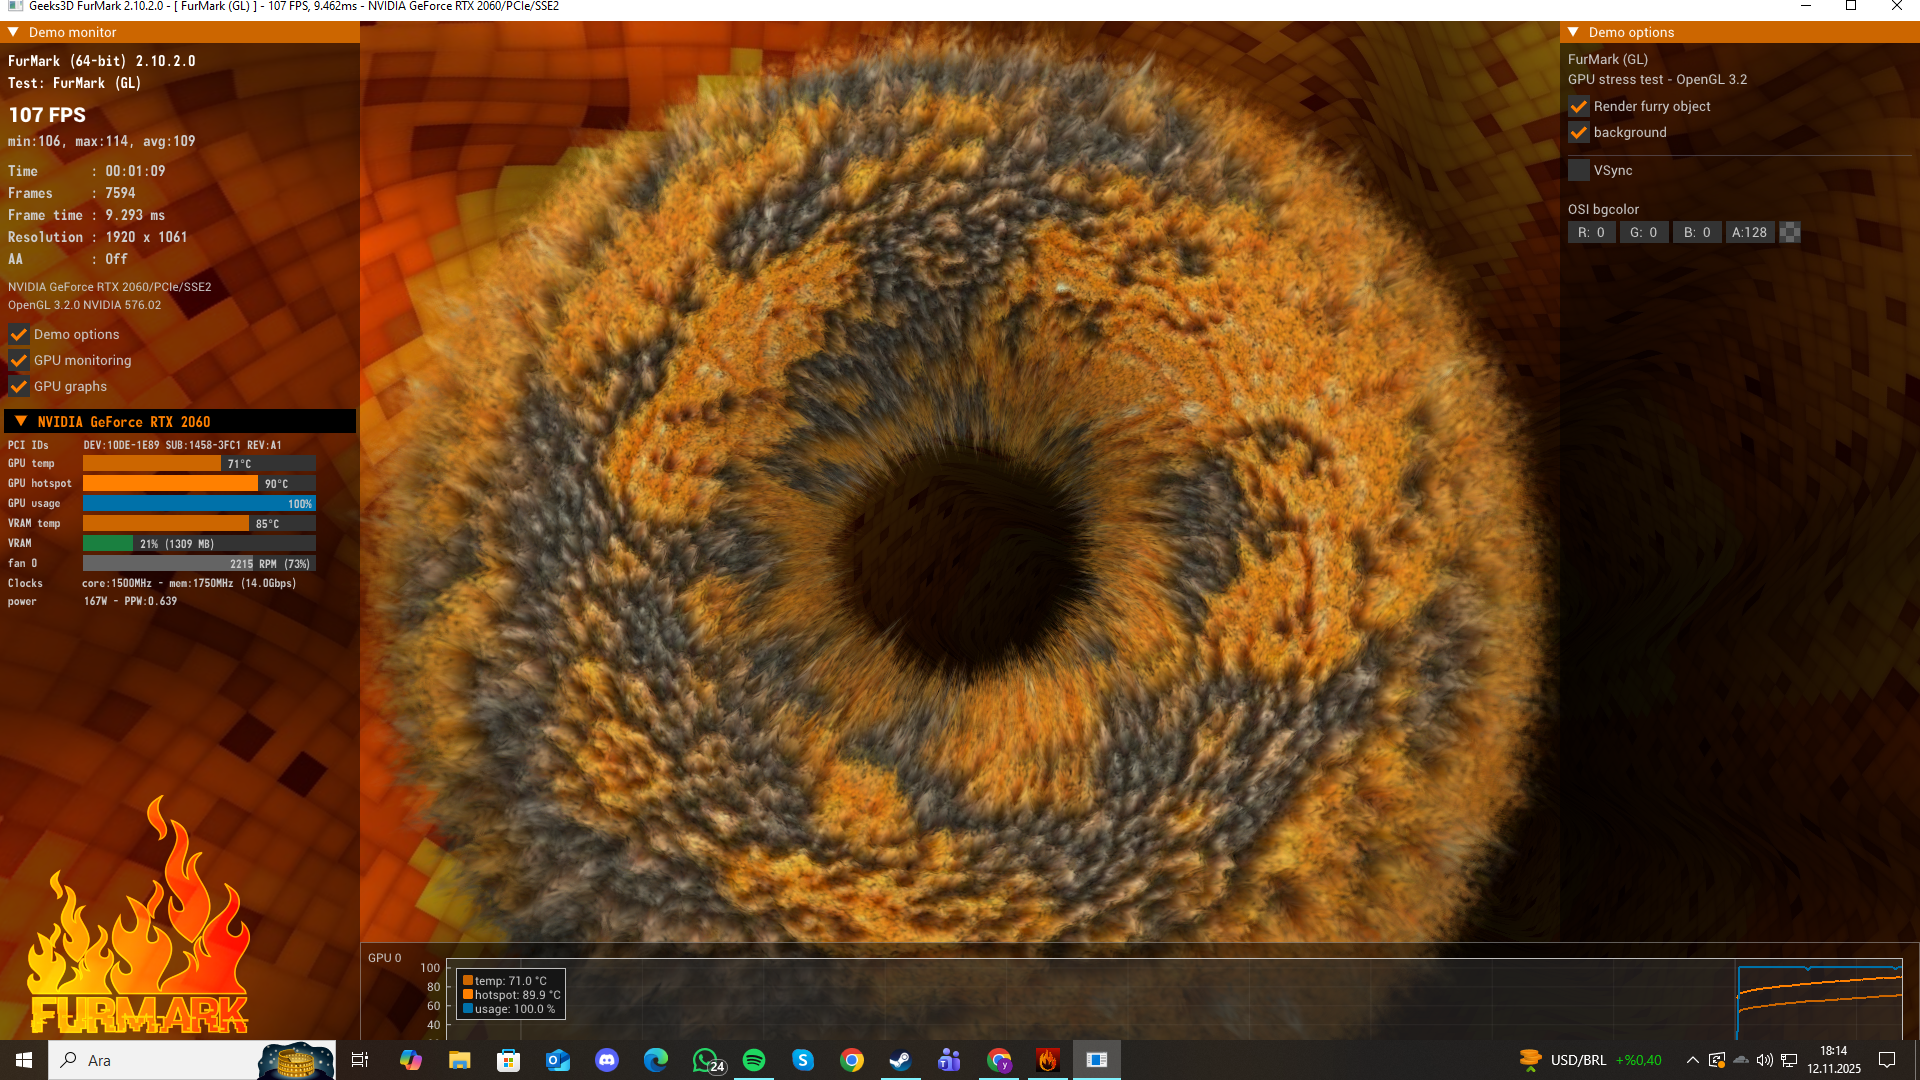1920x1080 pixels.
Task: Open Steam from the taskbar
Action: (x=900, y=1060)
